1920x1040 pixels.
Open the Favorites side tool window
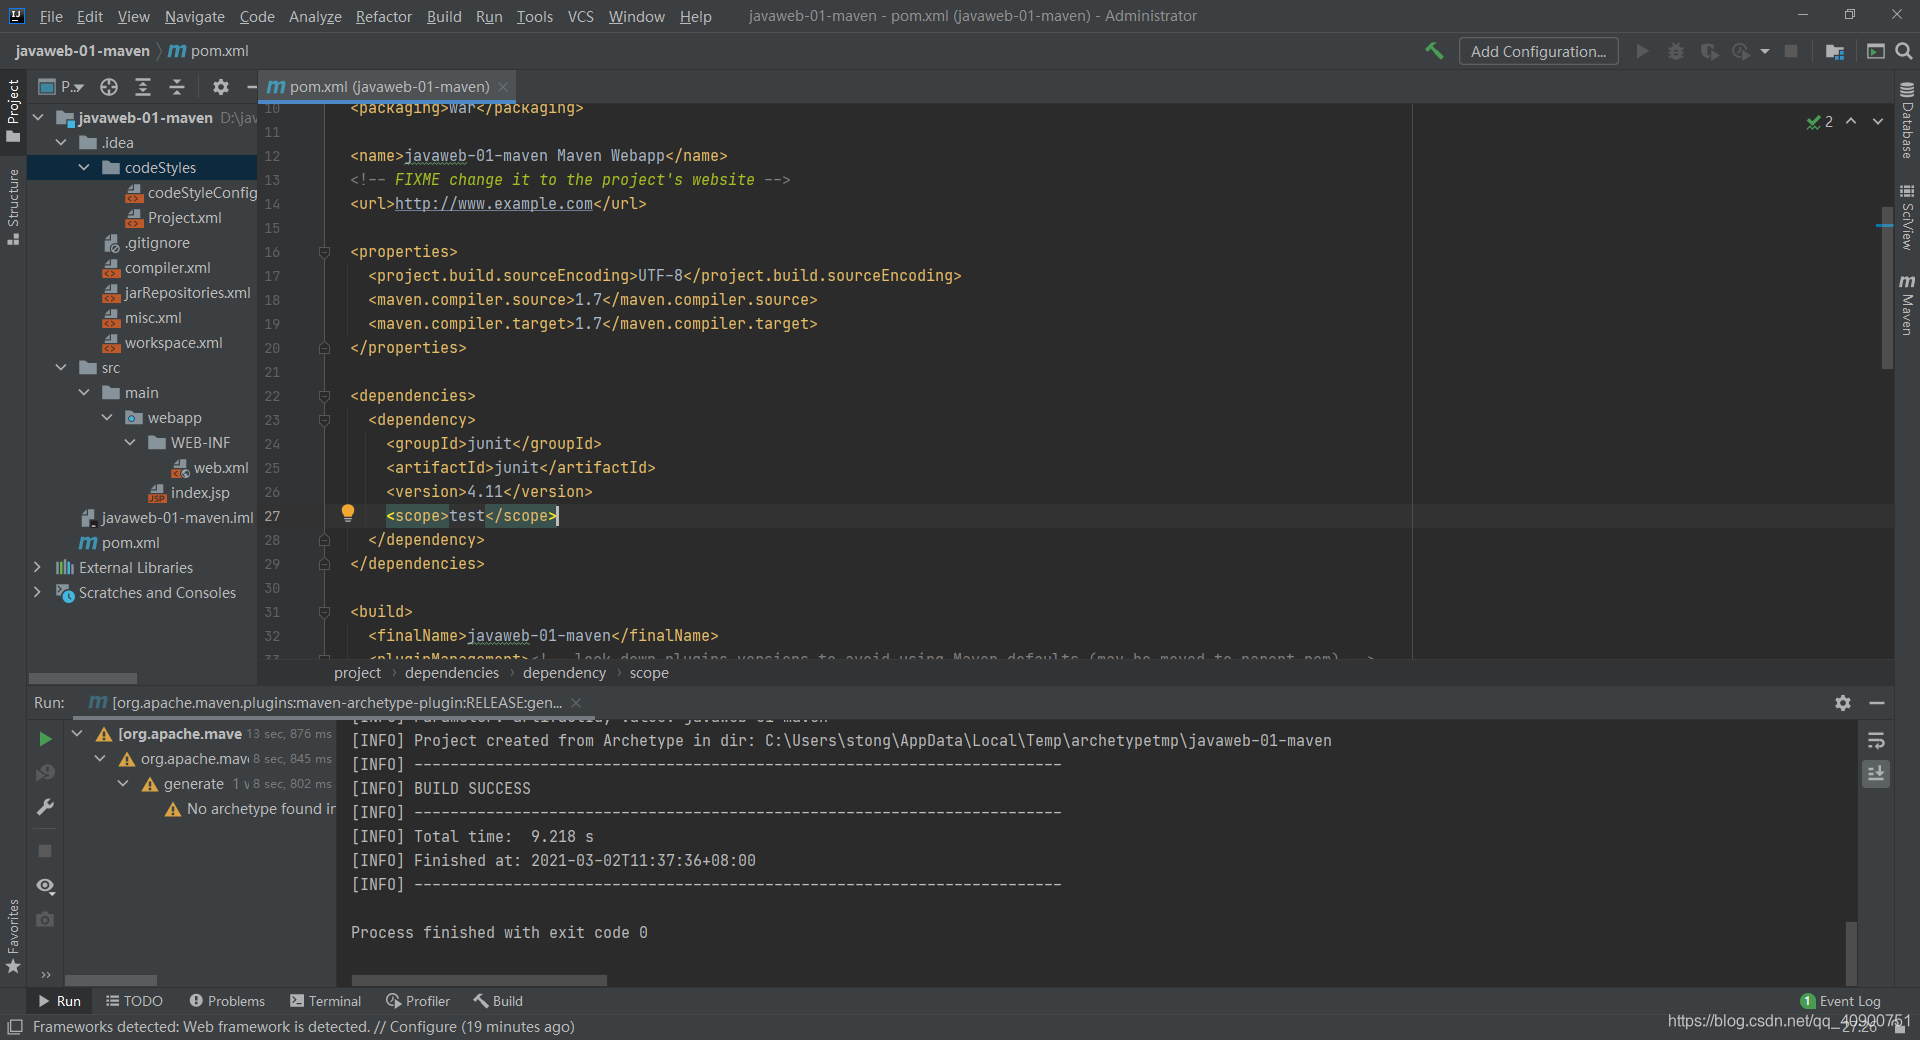[13, 936]
